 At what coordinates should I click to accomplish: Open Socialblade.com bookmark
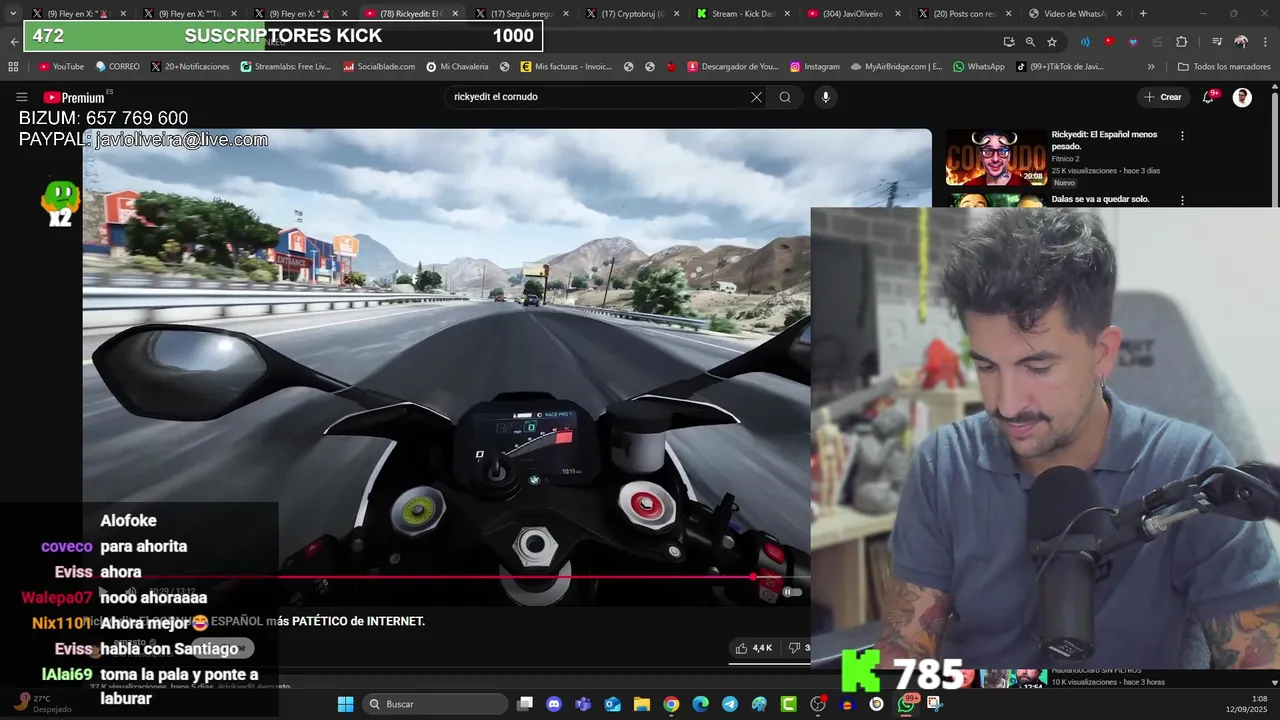tap(379, 67)
